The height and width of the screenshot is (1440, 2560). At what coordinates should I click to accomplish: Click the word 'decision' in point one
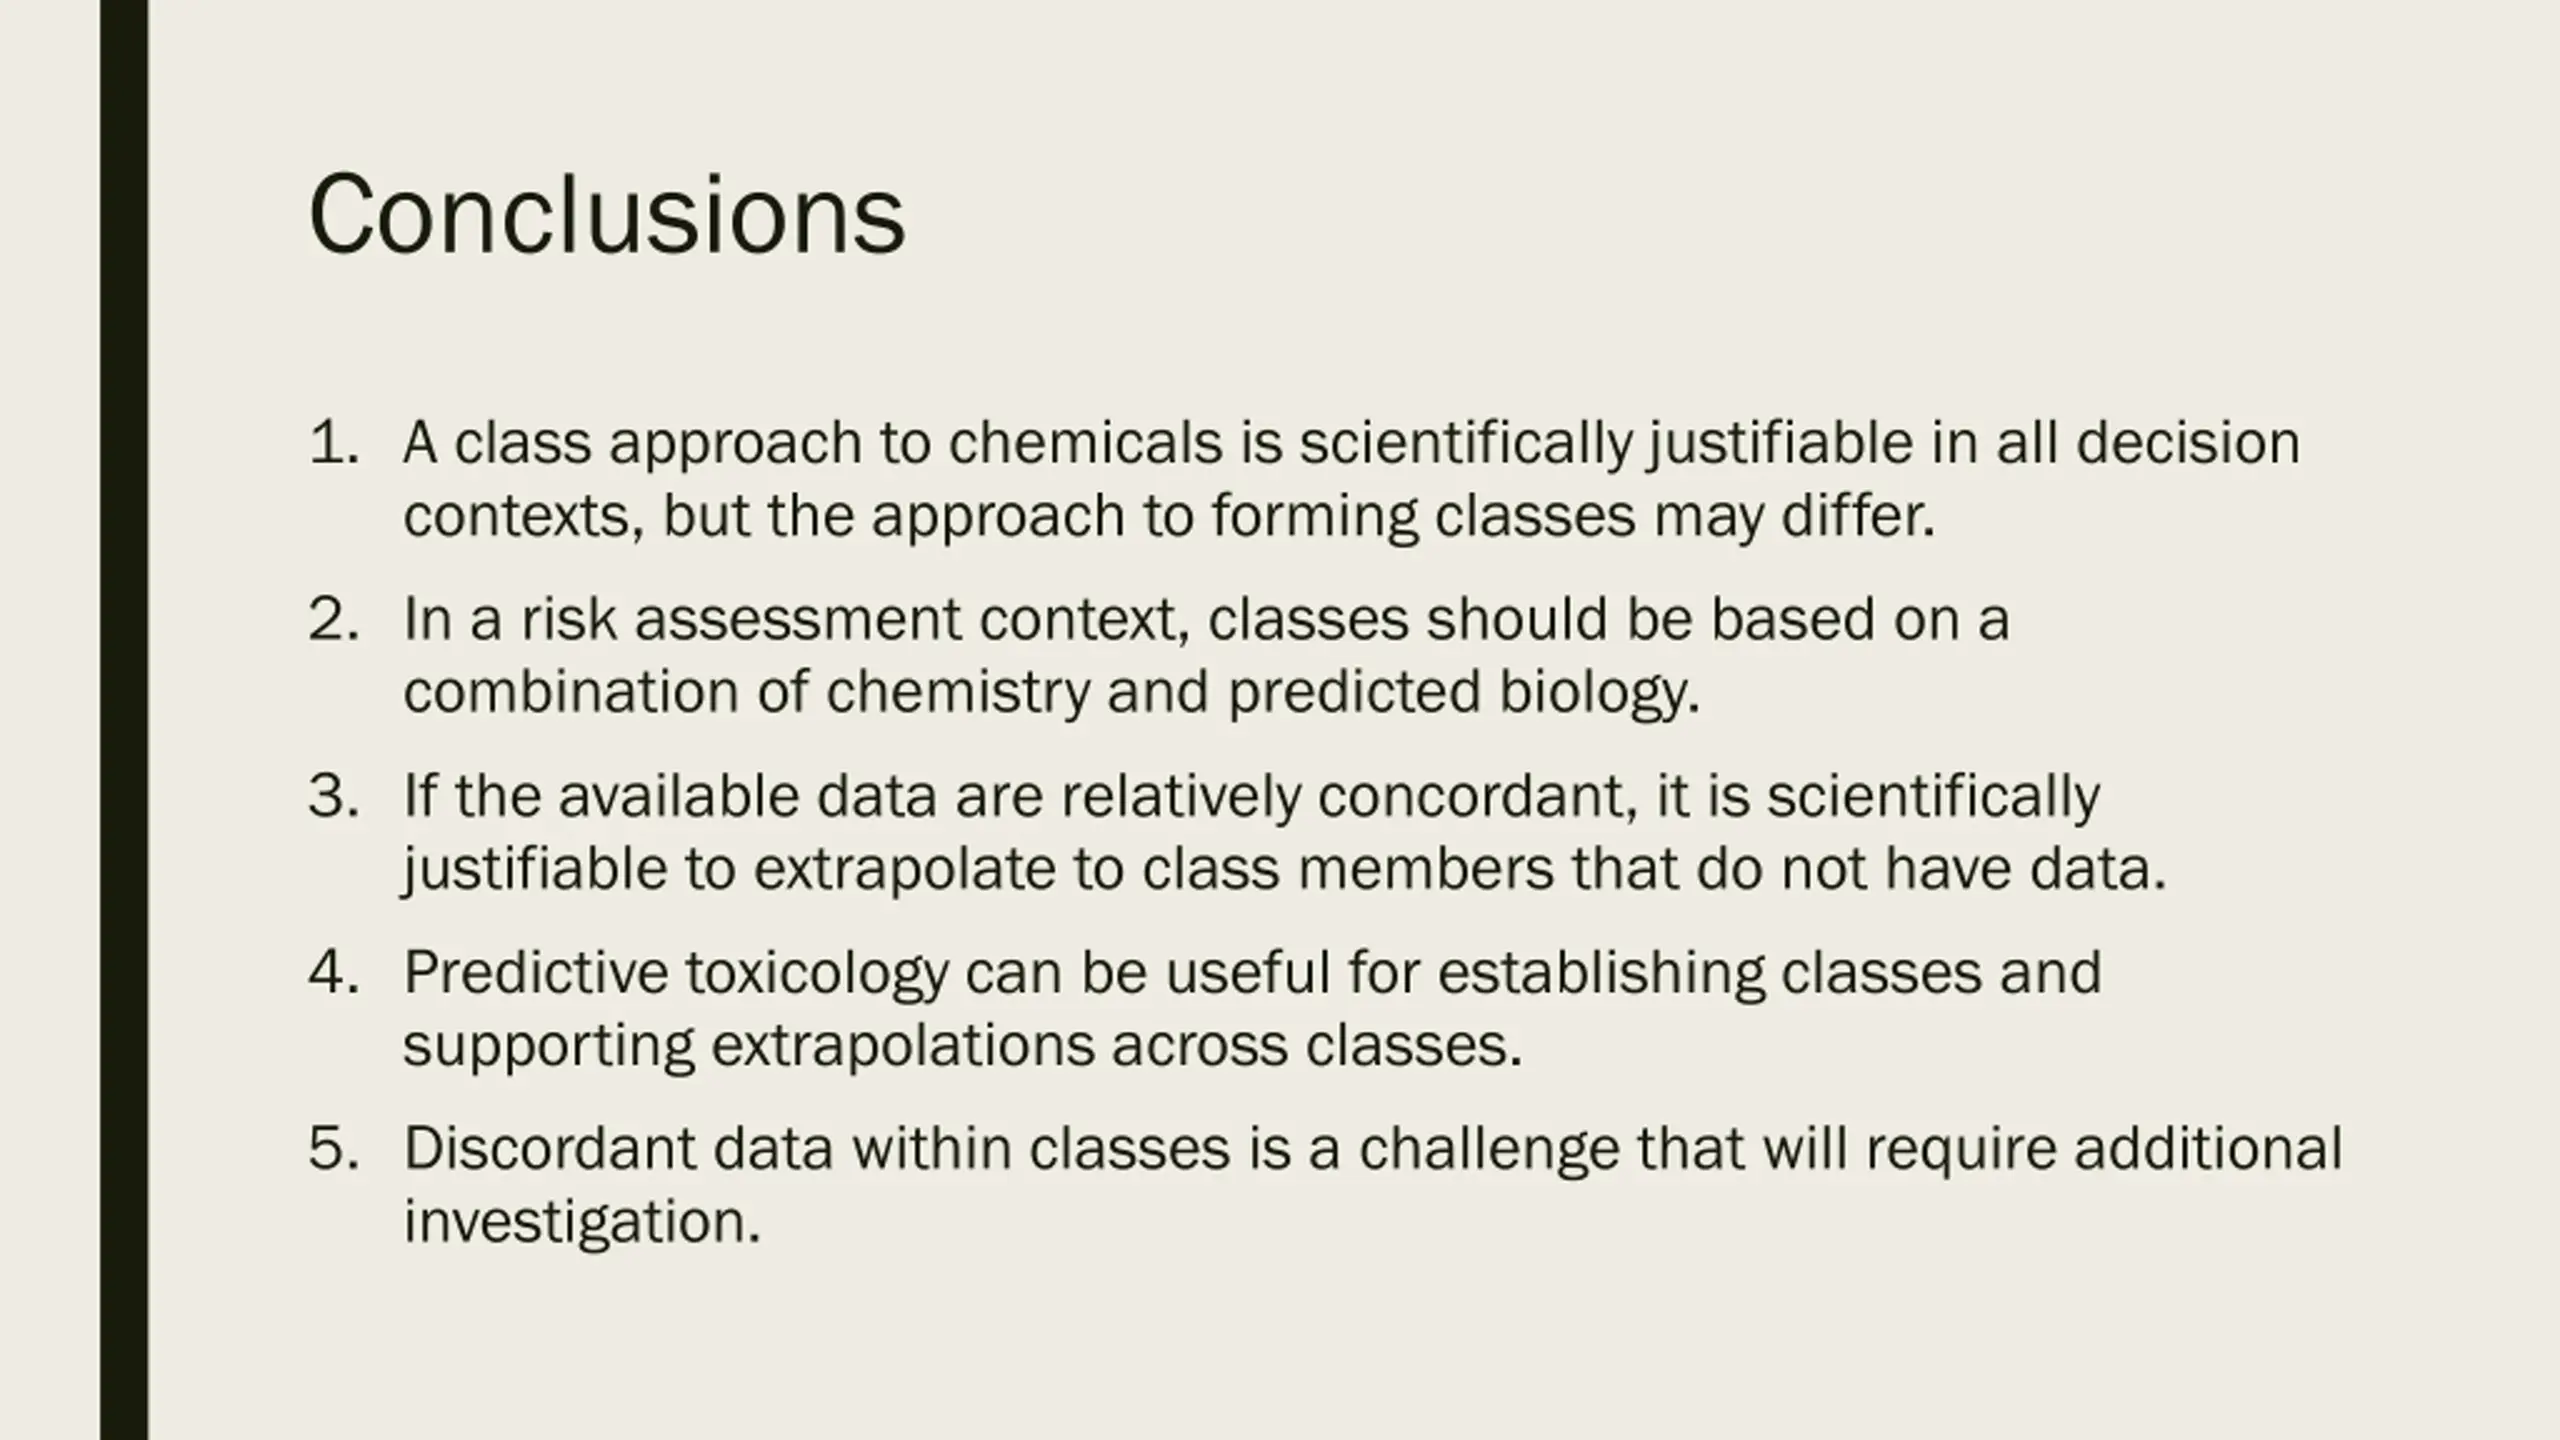(x=2188, y=442)
